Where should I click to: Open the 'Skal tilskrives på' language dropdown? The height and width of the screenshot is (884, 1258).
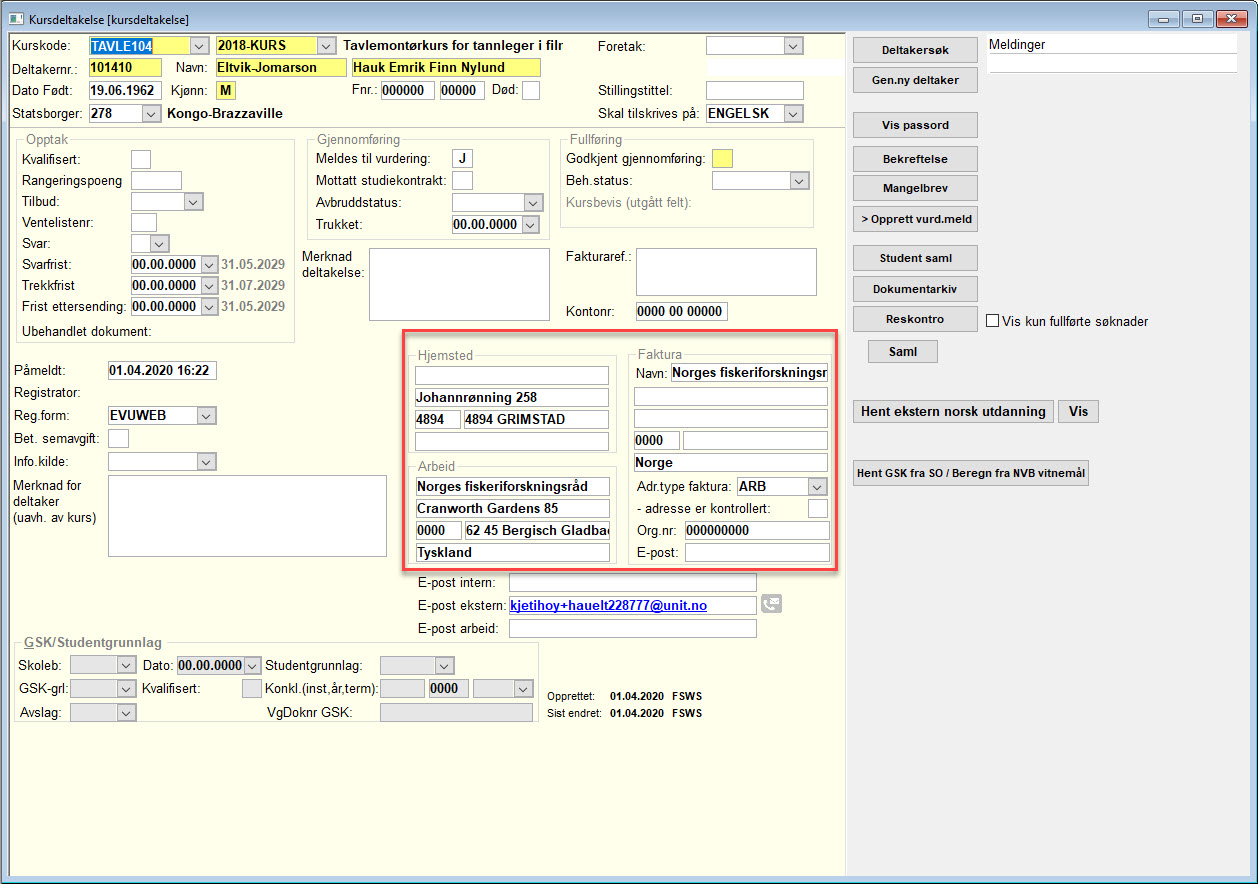(x=794, y=113)
